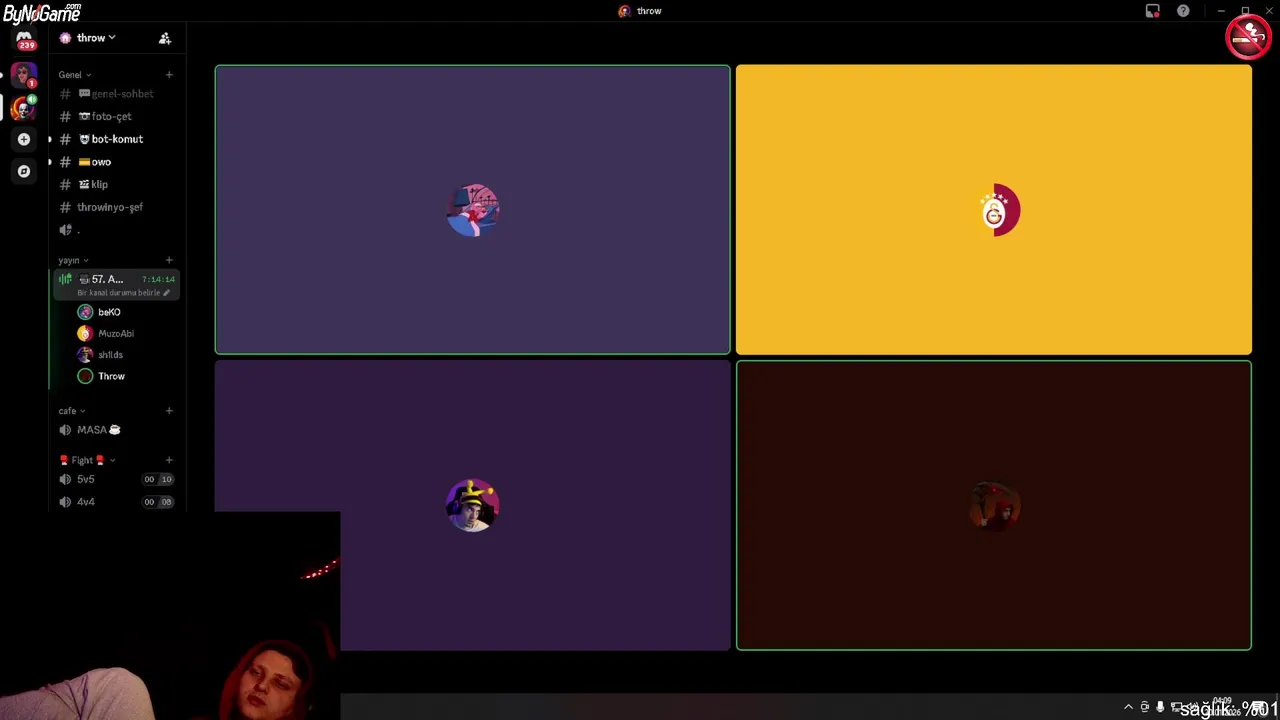Open the inbox icon in title bar
1280x720 pixels.
pyautogui.click(x=1153, y=11)
